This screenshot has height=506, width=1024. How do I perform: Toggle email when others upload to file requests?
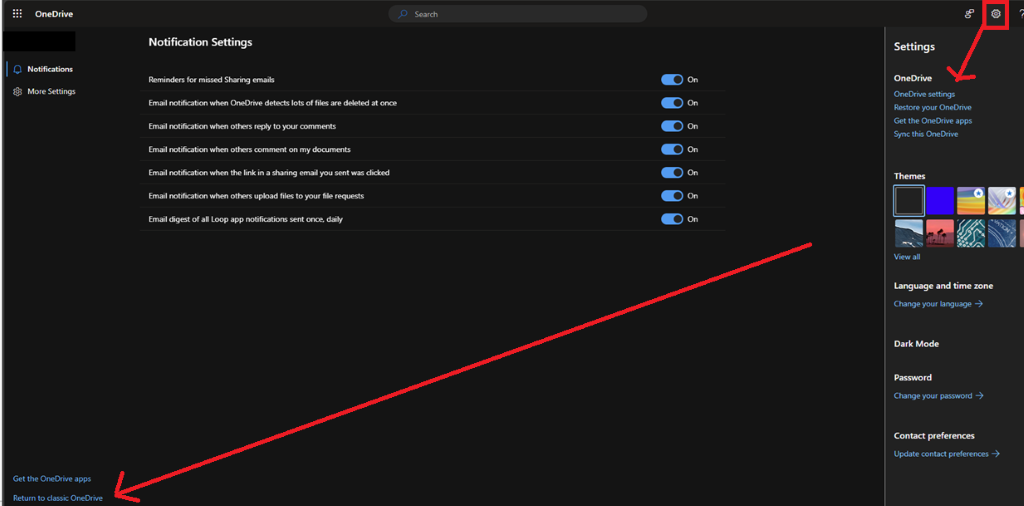tap(672, 196)
